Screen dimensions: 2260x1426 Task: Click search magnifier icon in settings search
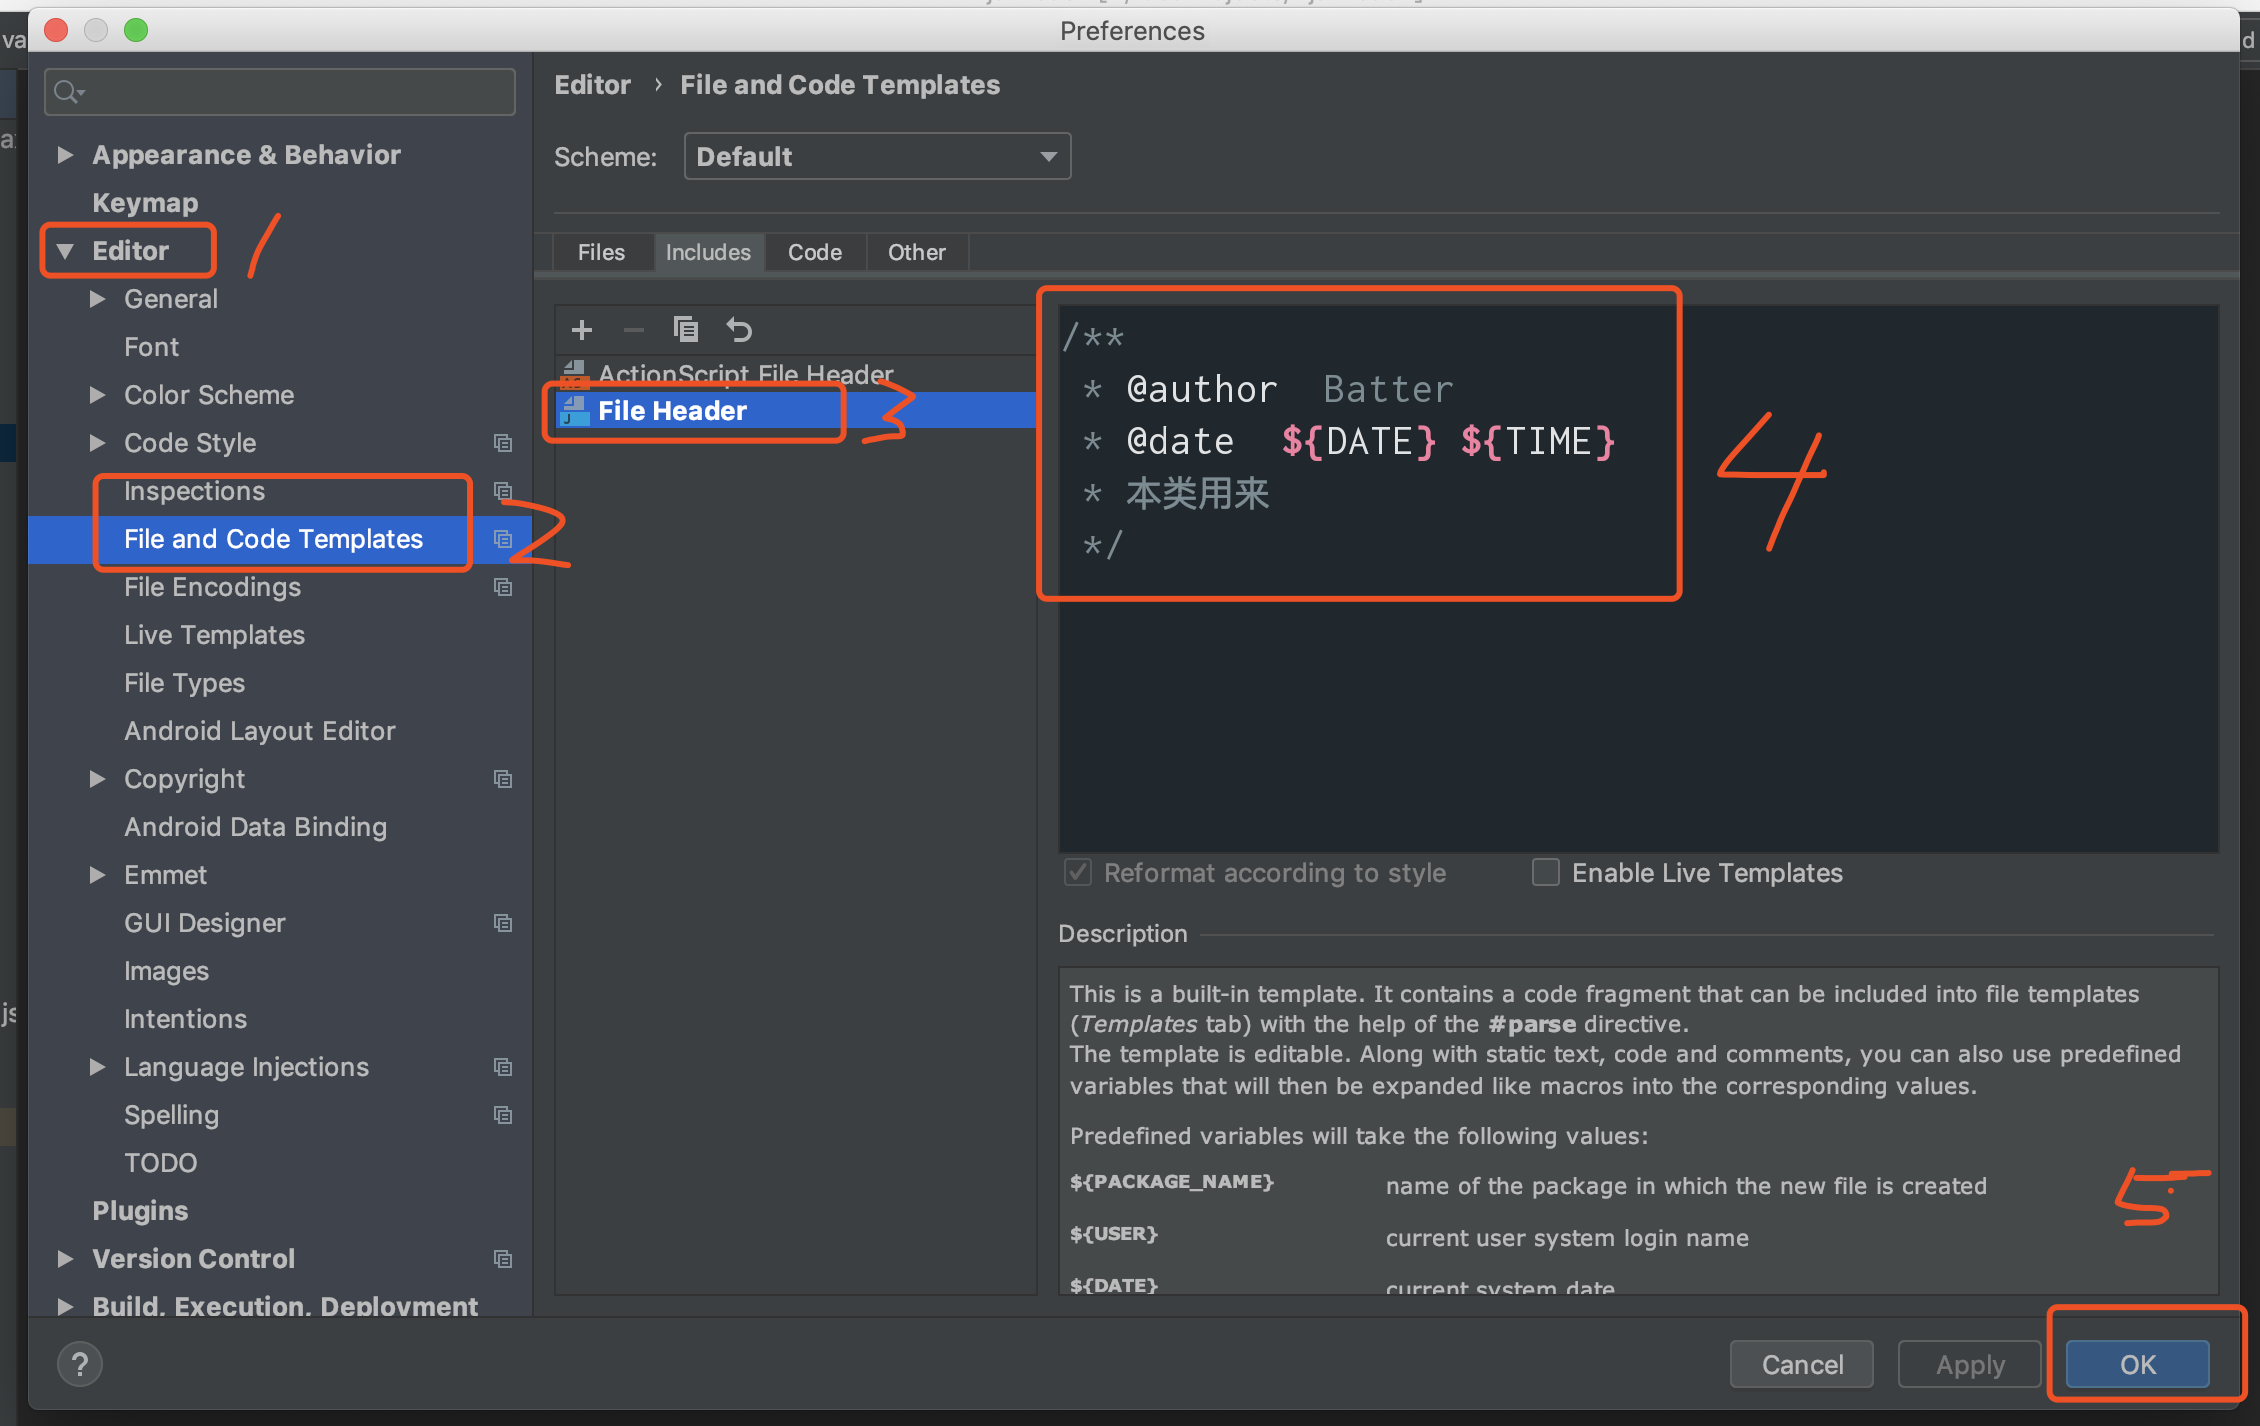[x=67, y=92]
